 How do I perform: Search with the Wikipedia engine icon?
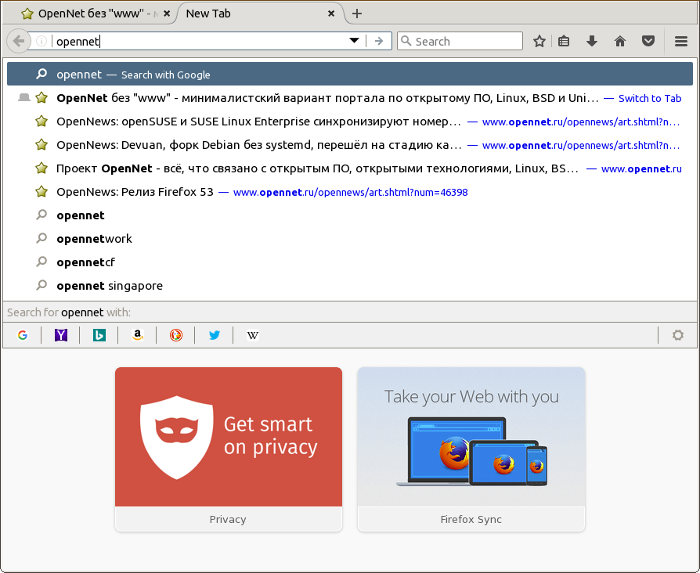[x=252, y=336]
